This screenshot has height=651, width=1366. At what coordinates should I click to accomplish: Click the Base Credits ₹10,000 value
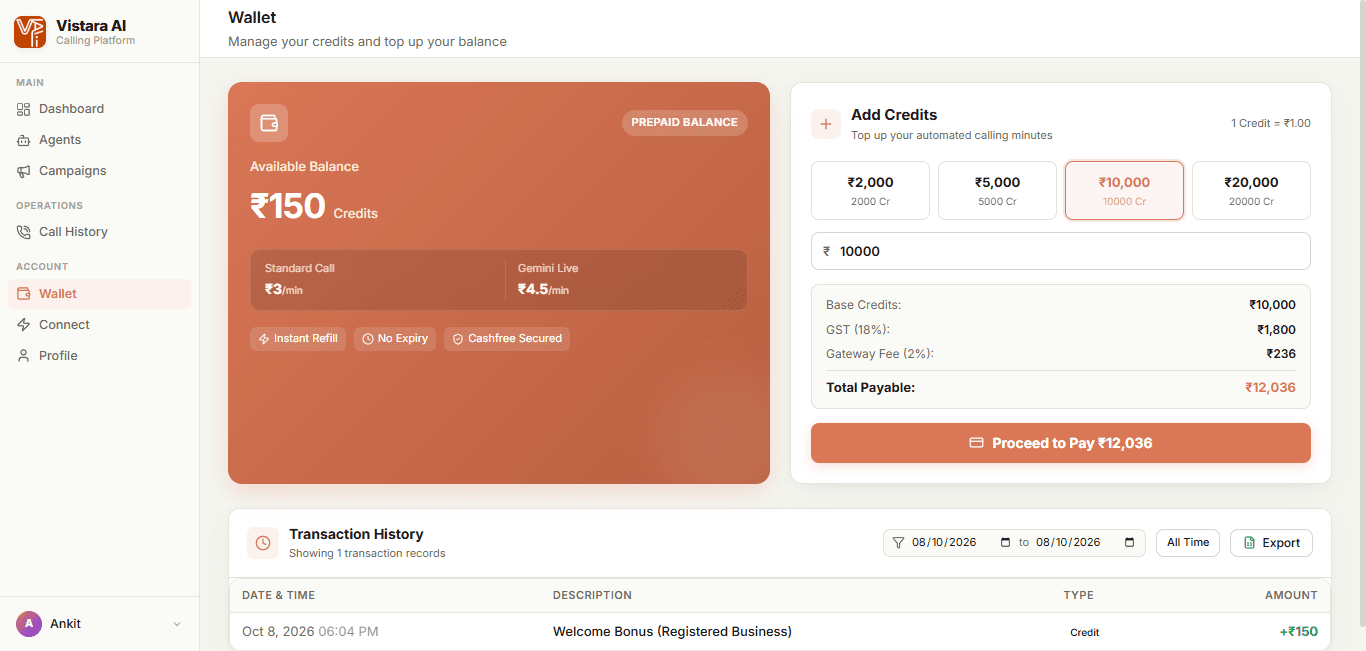[1272, 305]
